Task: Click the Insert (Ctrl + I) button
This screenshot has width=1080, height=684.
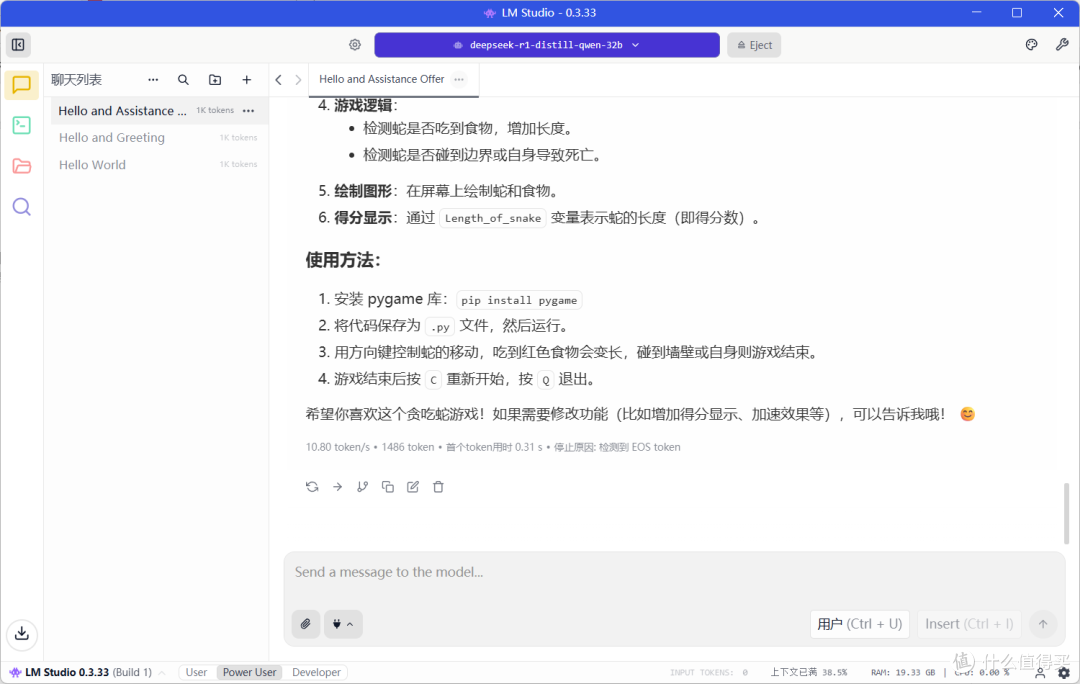Action: pyautogui.click(x=969, y=624)
